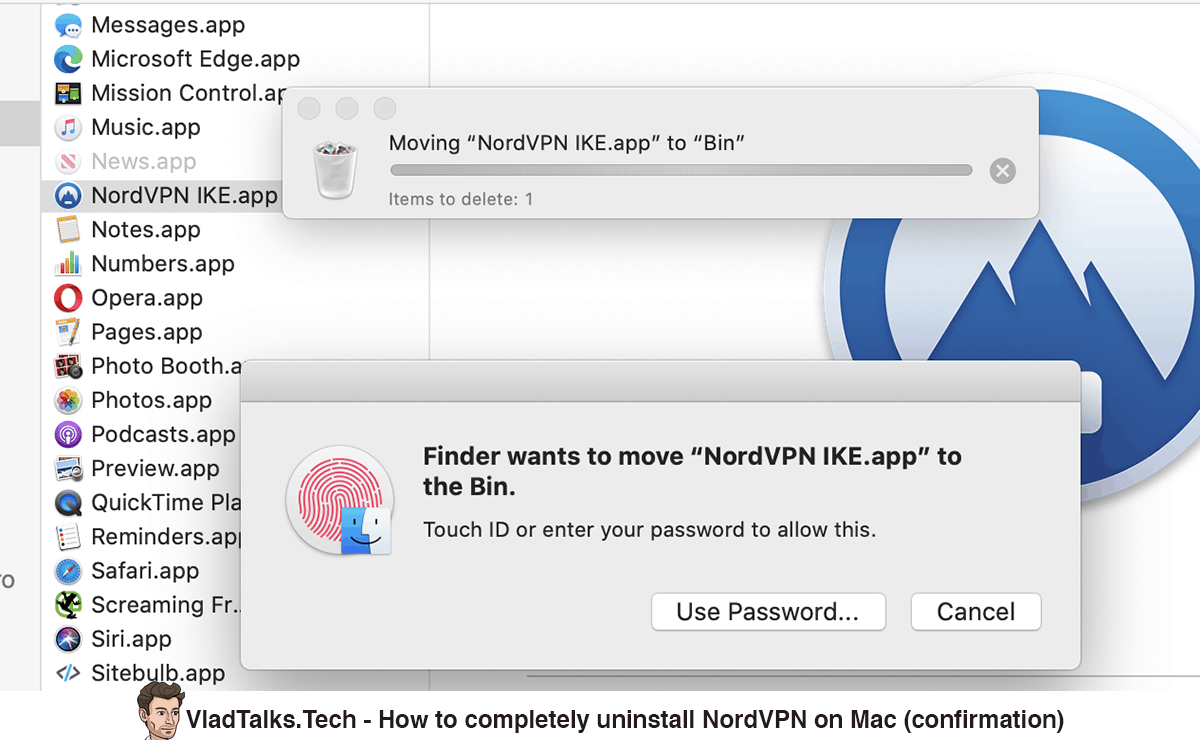
Task: Select the Preview.app file name
Action: click(x=155, y=468)
